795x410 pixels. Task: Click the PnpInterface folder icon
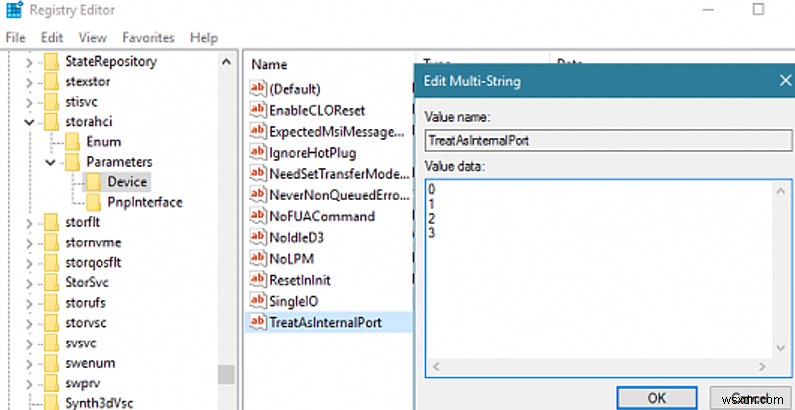point(94,203)
